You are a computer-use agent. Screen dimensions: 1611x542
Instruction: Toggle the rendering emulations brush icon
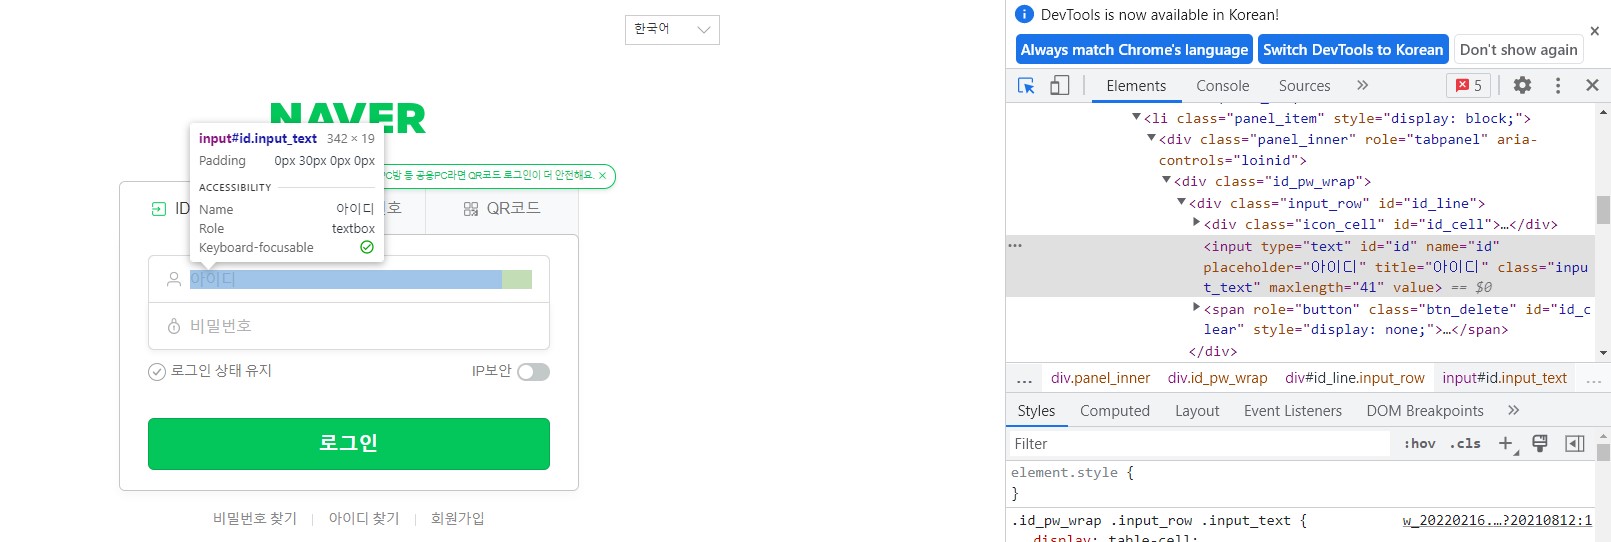(1540, 443)
